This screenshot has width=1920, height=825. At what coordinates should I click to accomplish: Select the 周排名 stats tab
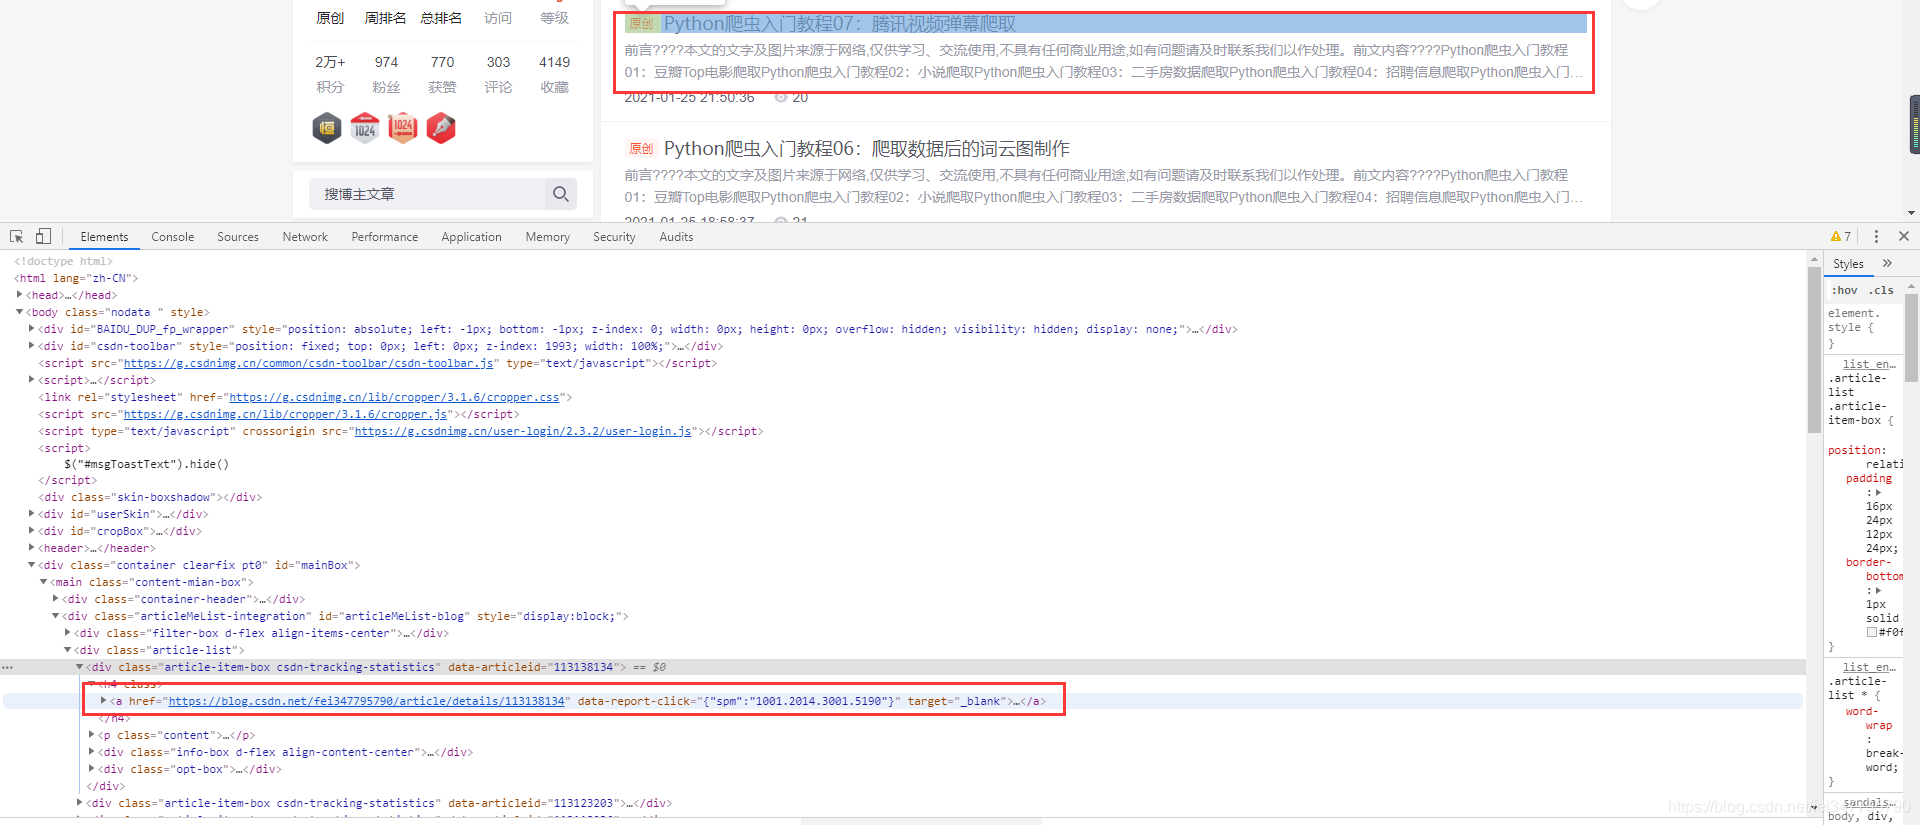tap(385, 18)
